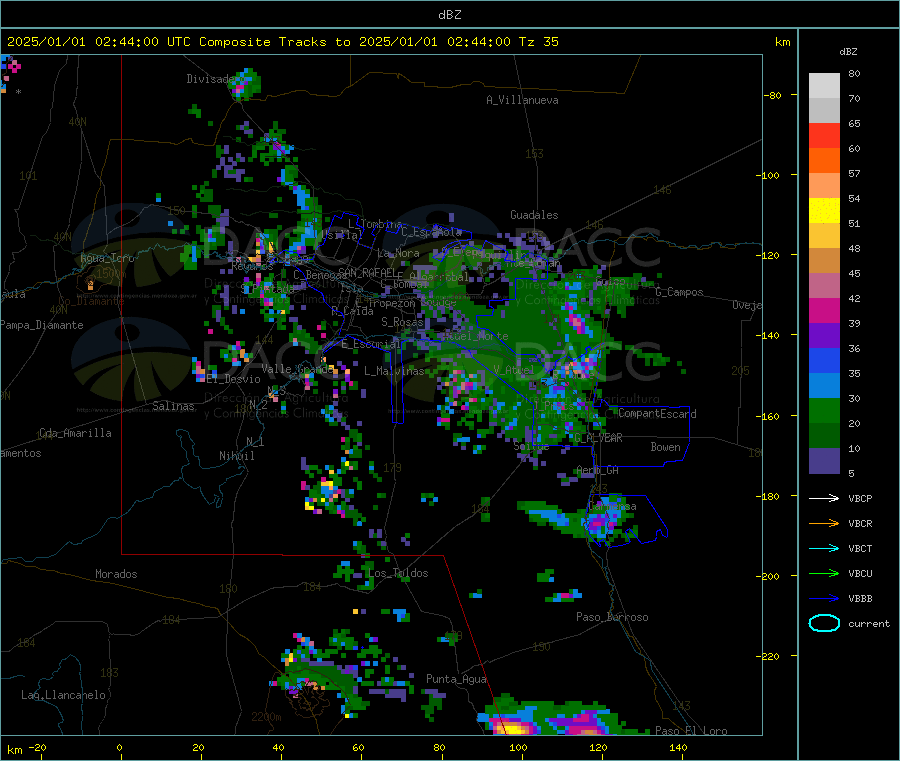900x761 pixels.
Task: Click the 'Bowen' place label
Action: tap(665, 447)
